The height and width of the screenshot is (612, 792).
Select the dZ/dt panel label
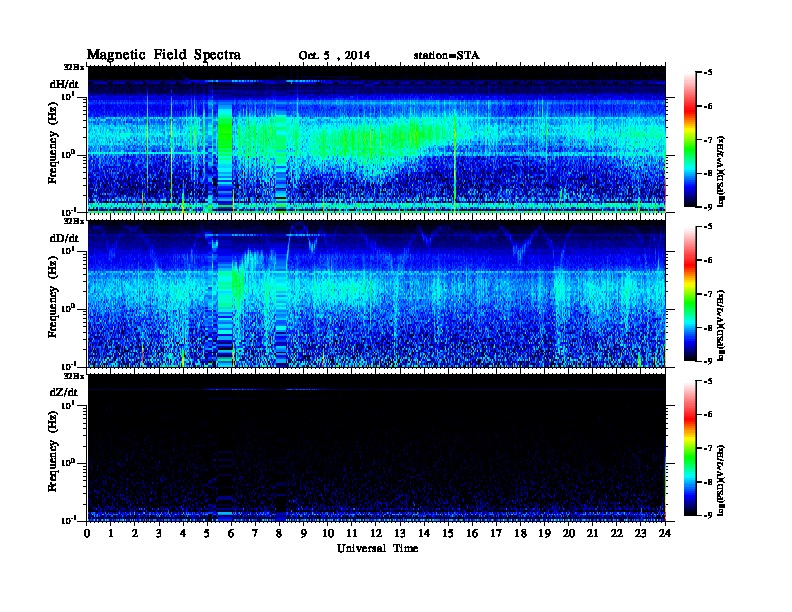pyautogui.click(x=64, y=392)
